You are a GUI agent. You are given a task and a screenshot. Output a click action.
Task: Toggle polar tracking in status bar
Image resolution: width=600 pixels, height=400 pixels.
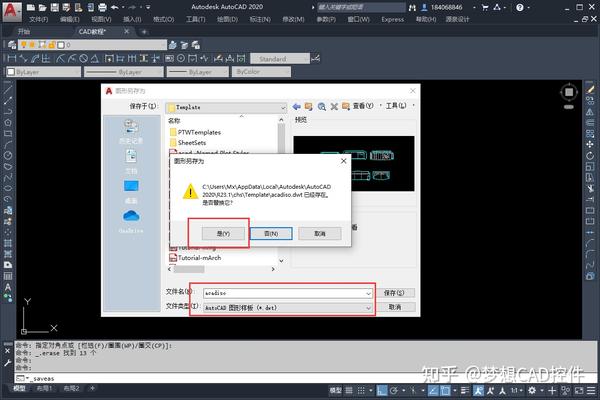(394, 390)
